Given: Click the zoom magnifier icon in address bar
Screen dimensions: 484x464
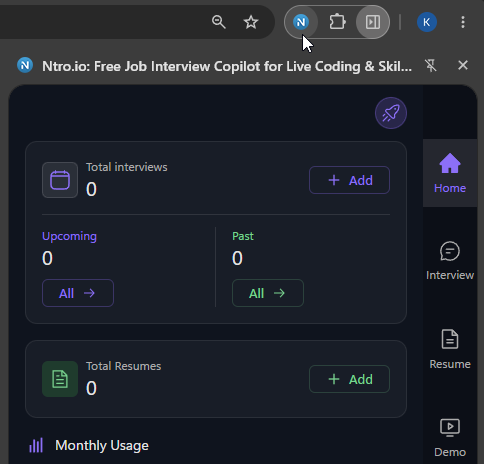Looking at the screenshot, I should 219,22.
